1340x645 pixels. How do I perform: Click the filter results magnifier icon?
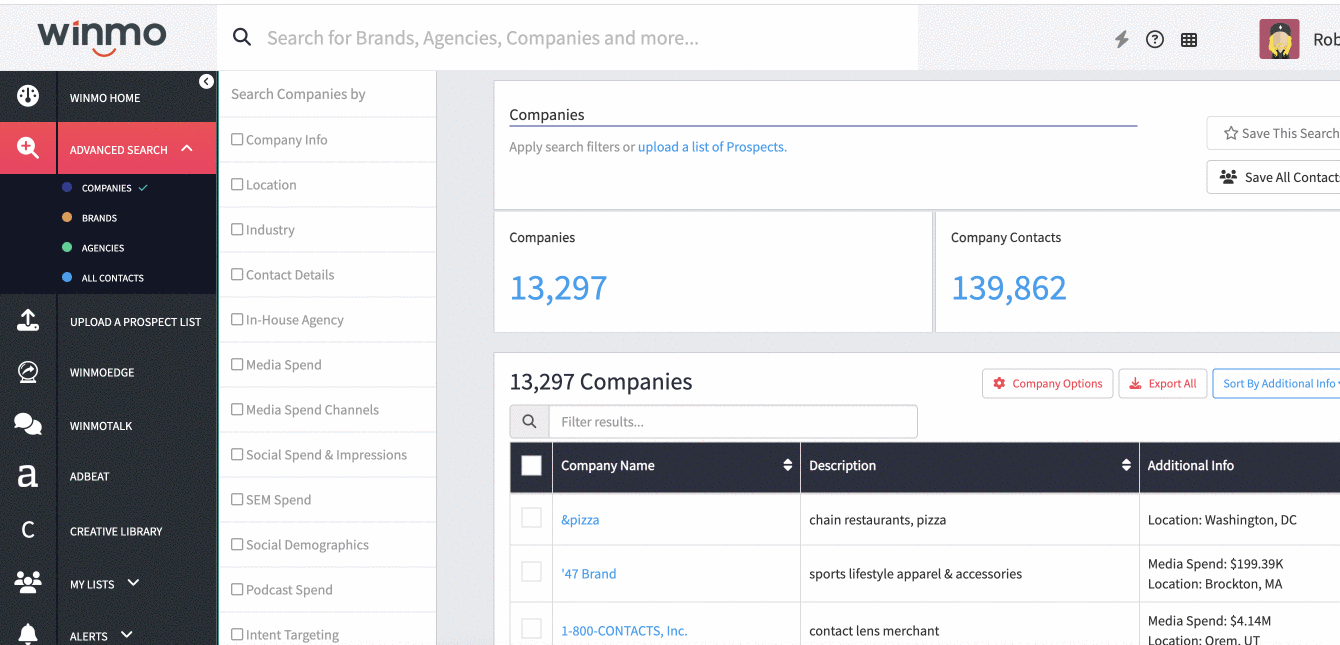pos(529,422)
